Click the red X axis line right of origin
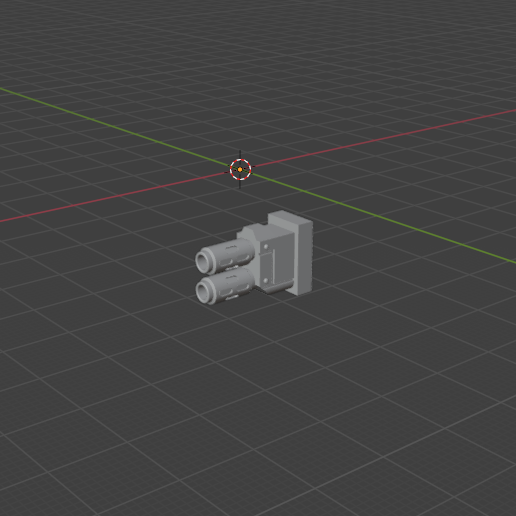 [383, 138]
